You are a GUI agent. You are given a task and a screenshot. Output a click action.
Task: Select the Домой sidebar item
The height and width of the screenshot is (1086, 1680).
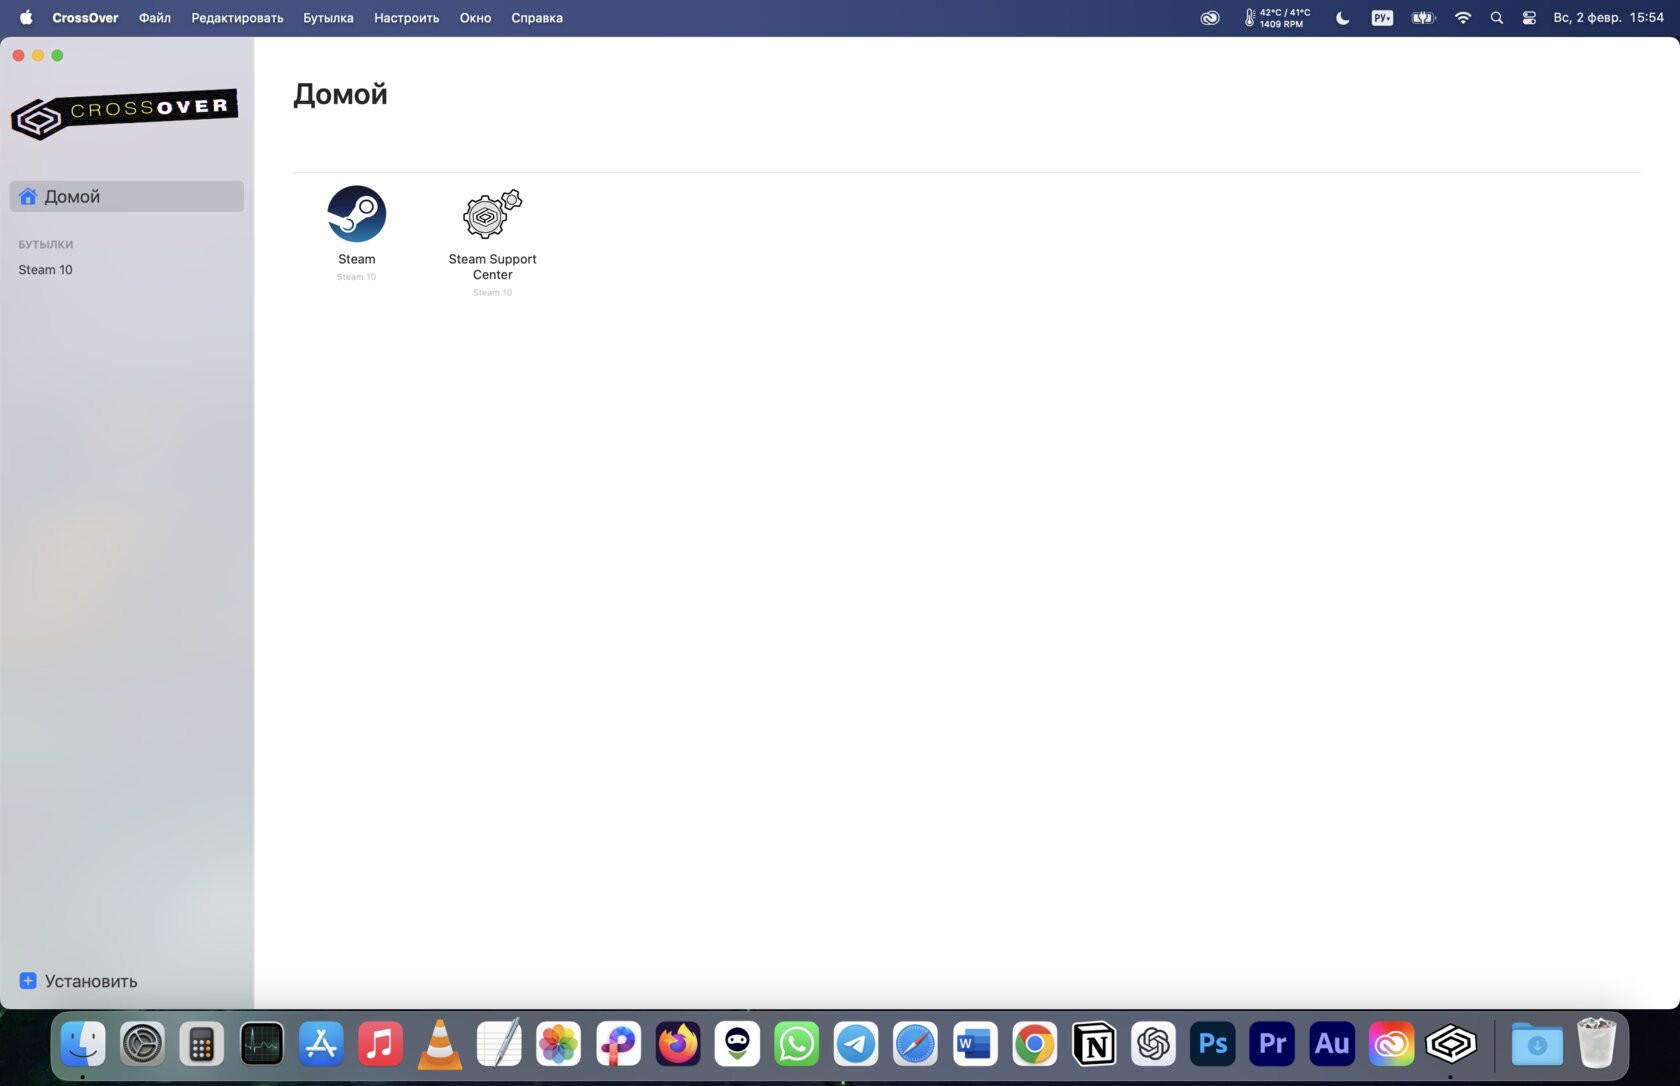coord(127,196)
